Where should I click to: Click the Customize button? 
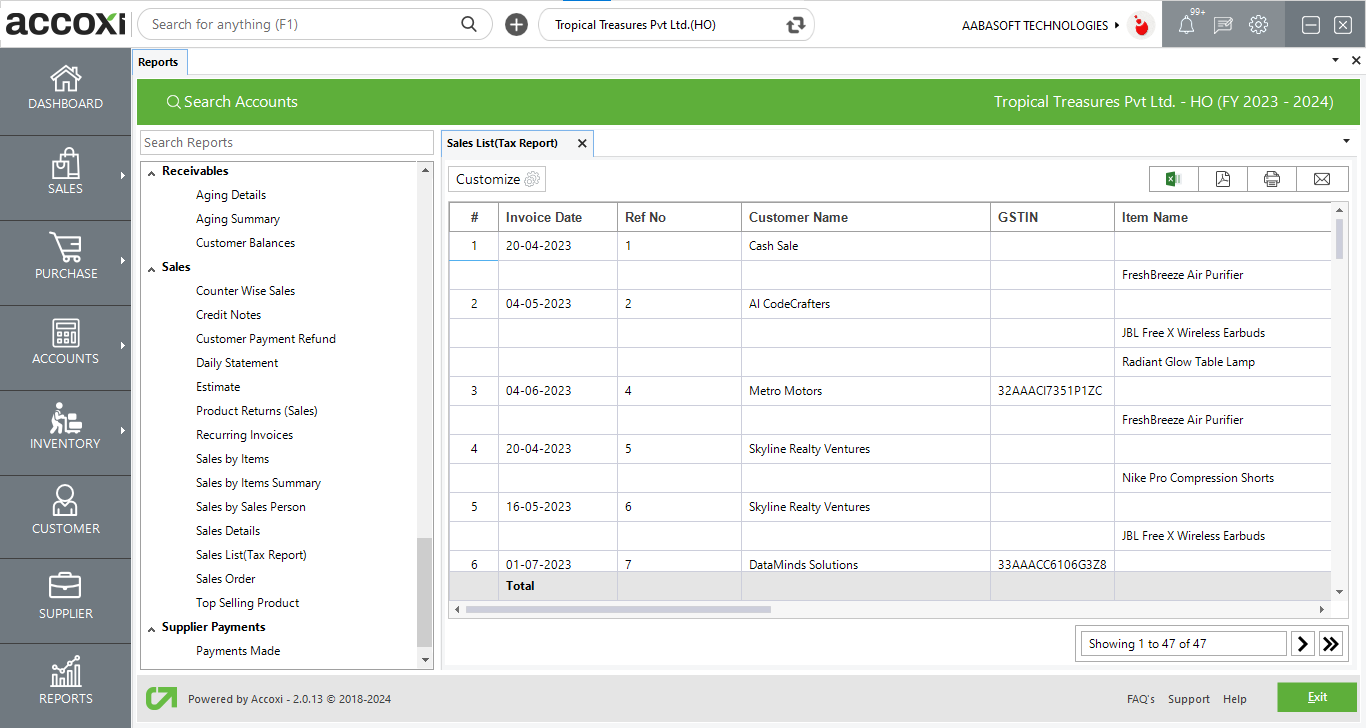pyautogui.click(x=497, y=179)
